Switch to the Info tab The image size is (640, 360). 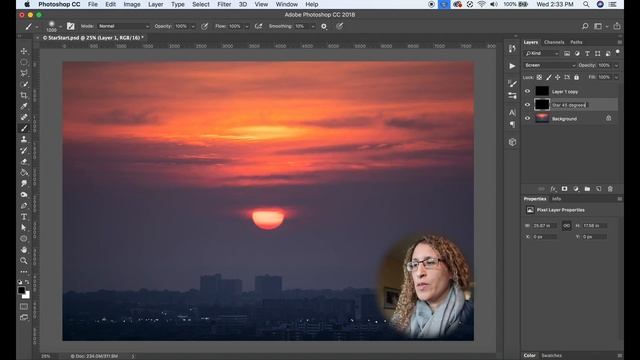click(556, 199)
